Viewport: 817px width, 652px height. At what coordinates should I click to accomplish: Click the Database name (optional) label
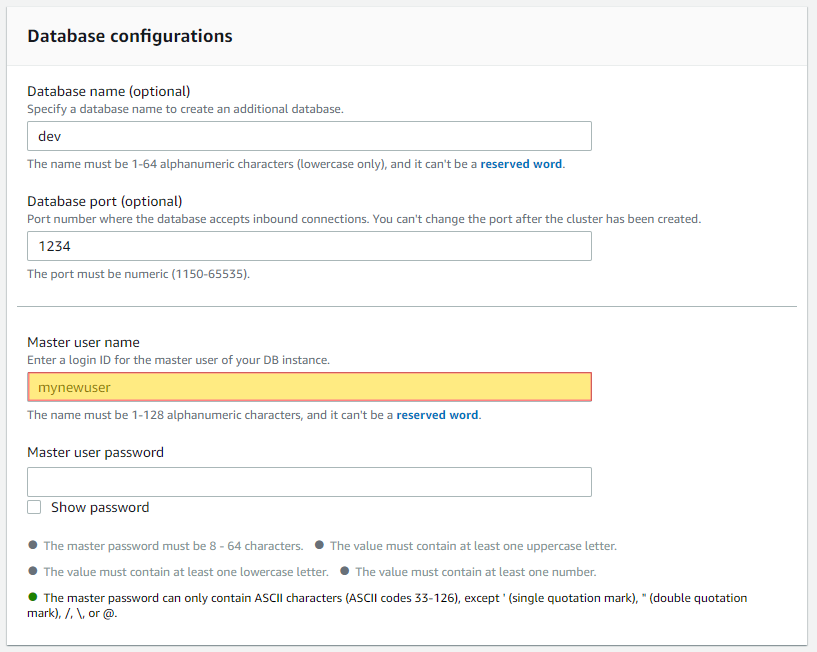coord(108,91)
